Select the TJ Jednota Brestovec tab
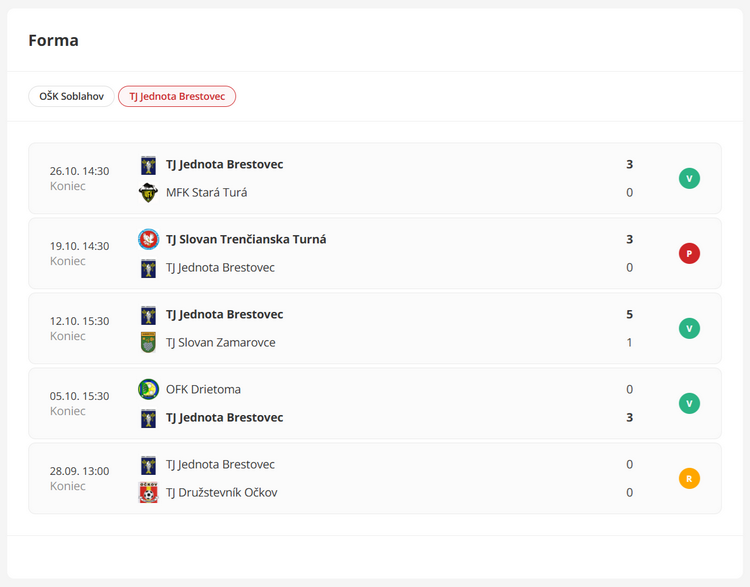Screen dimensions: 750x587 point(177,97)
